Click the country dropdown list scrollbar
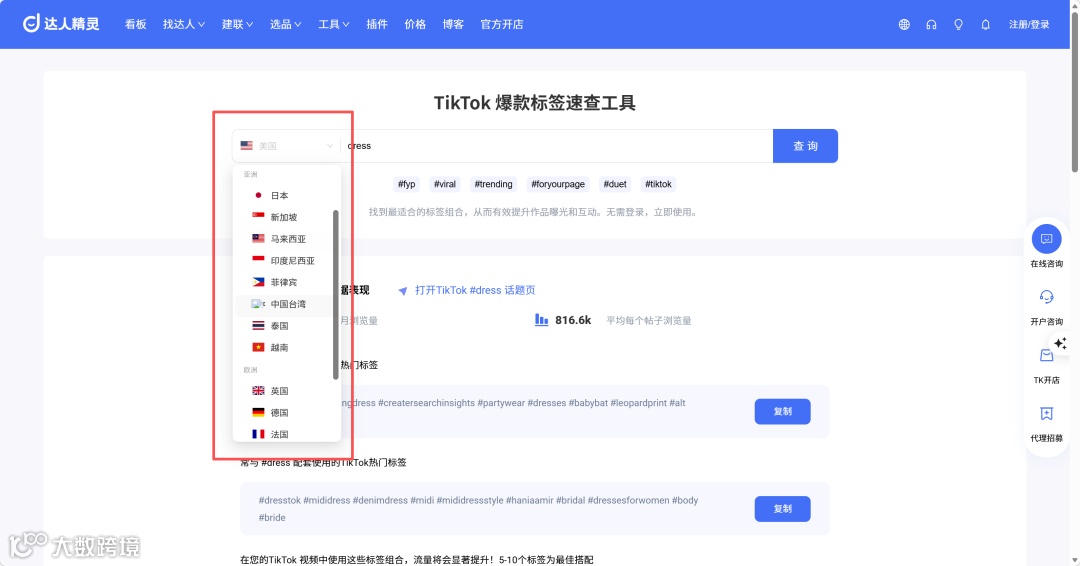The image size is (1080, 566). [335, 295]
